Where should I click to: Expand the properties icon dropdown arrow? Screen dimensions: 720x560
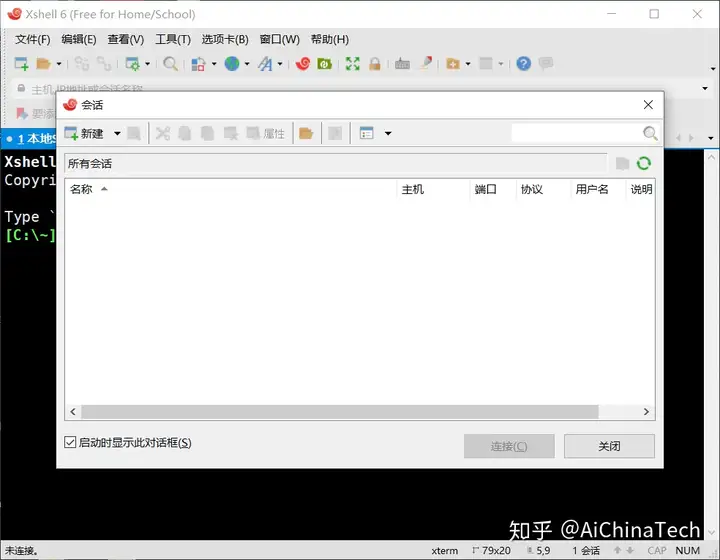147,64
